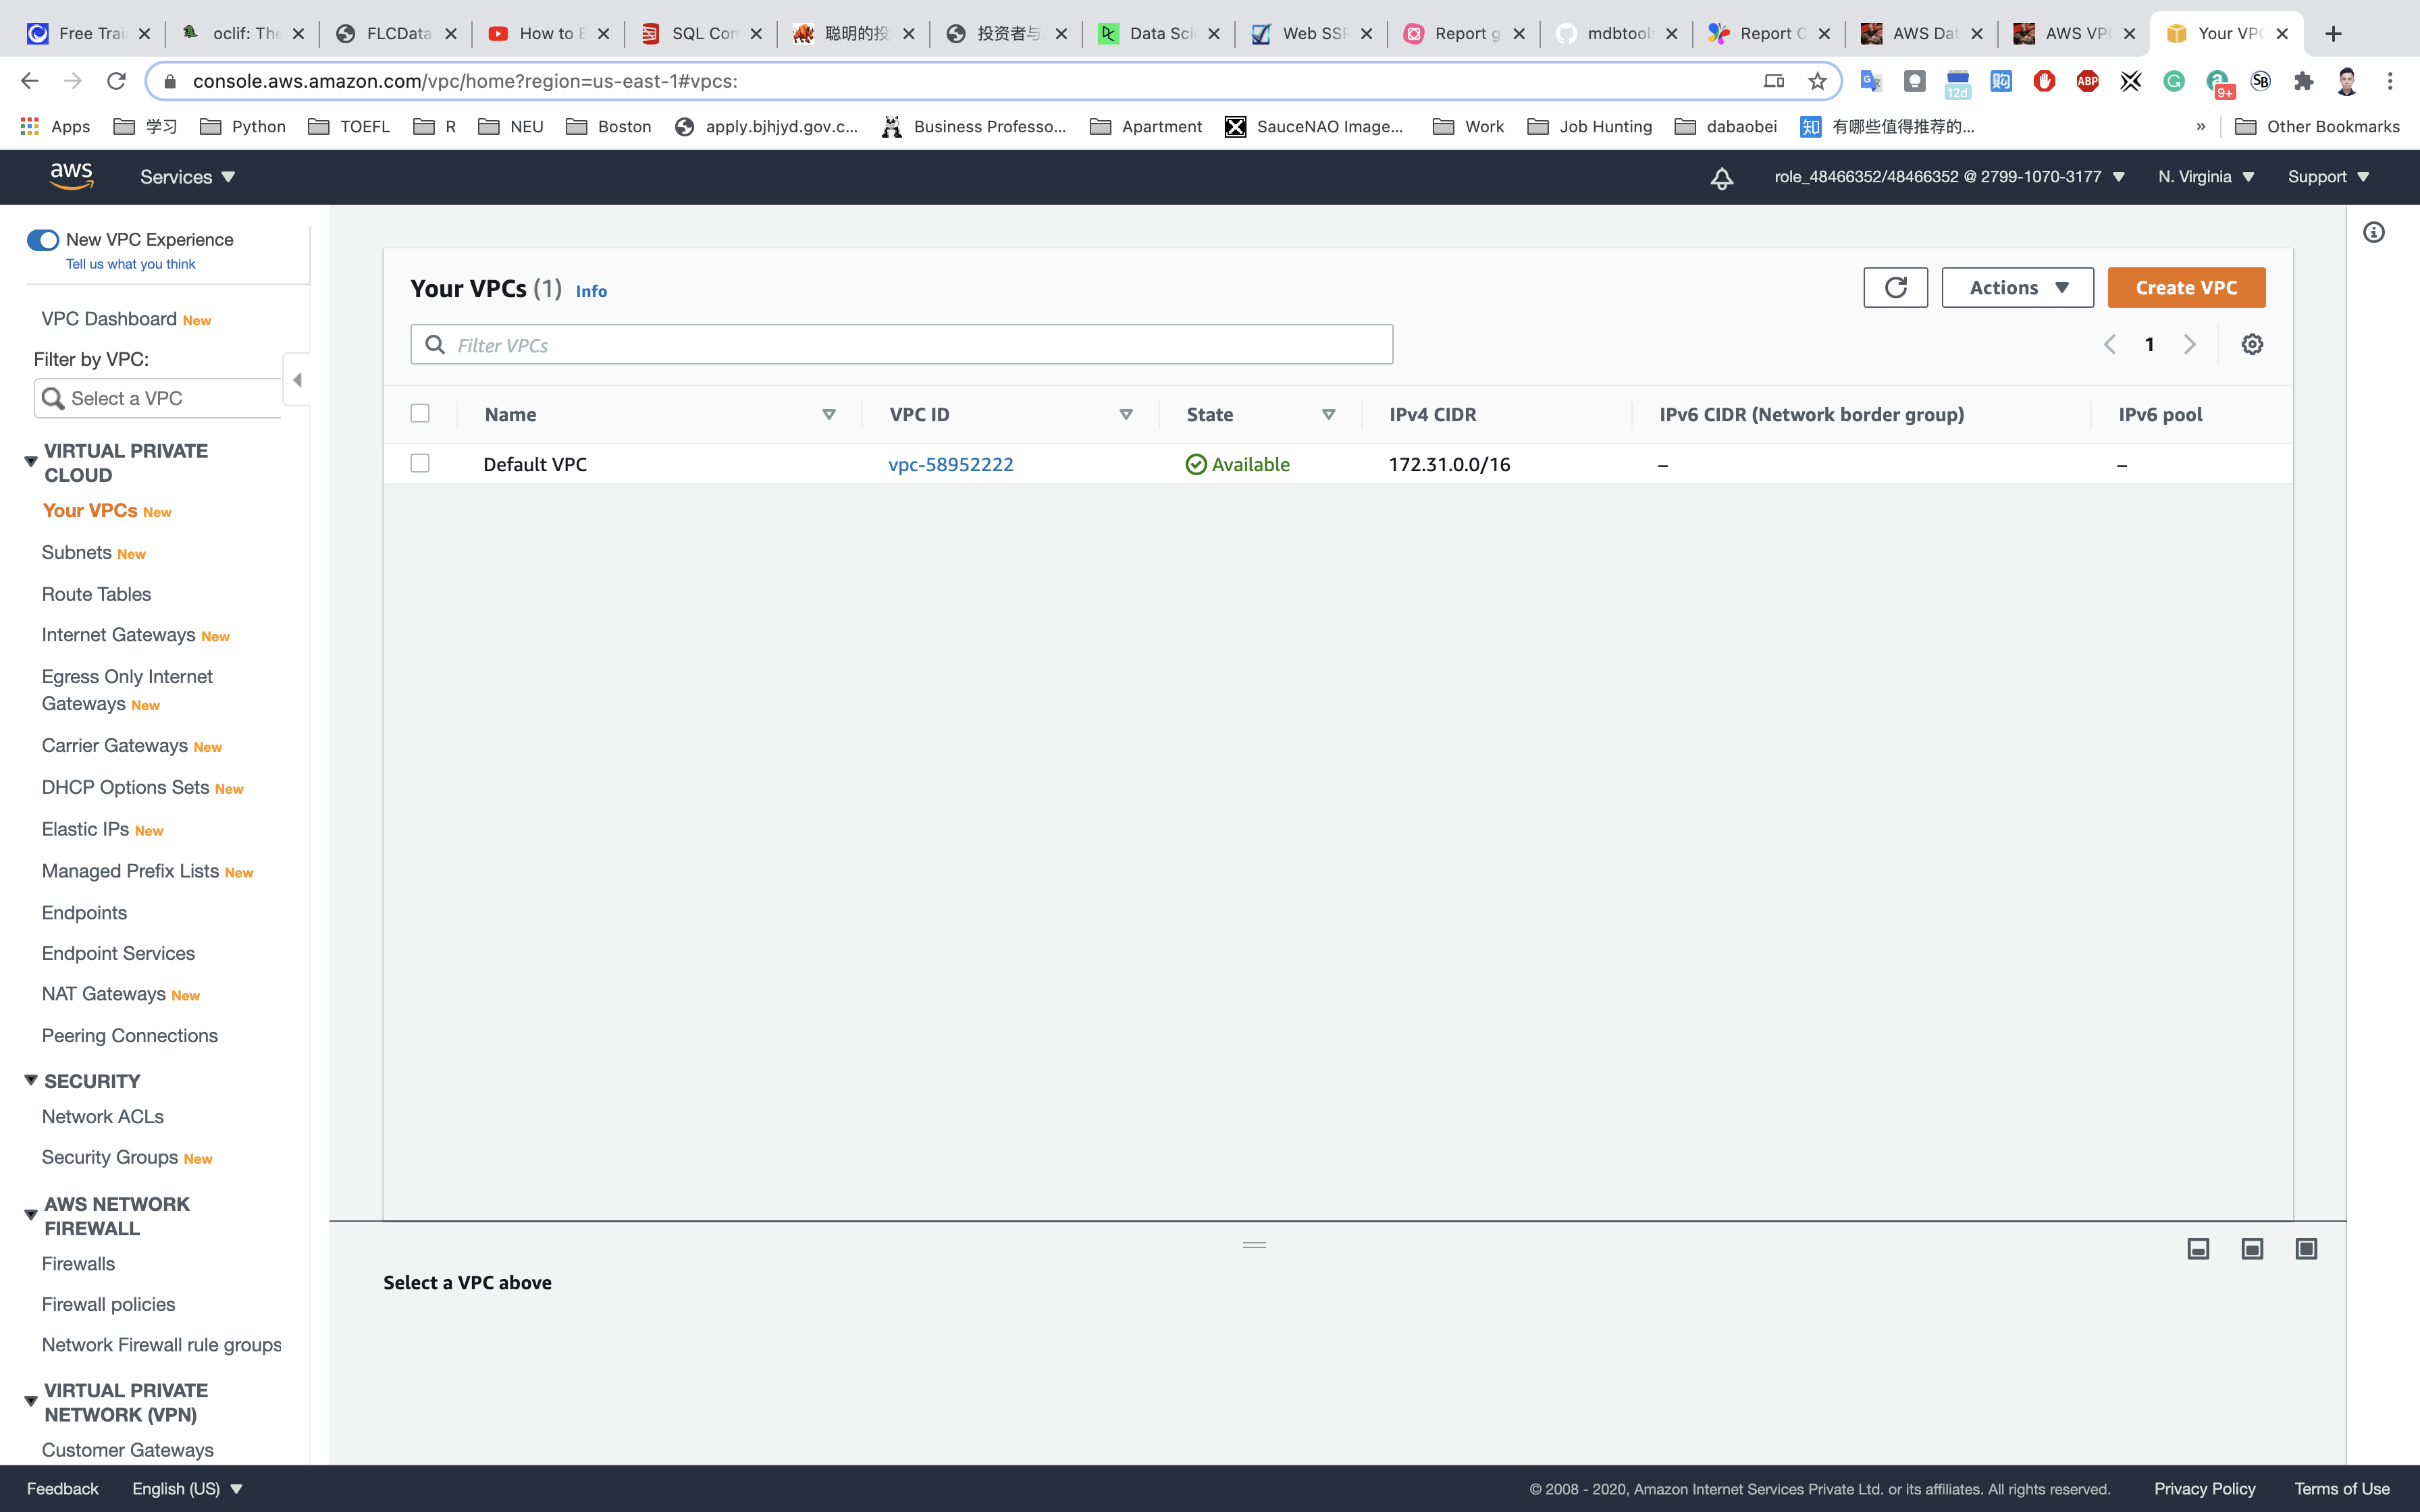Check the Default VPC row checkbox
Viewport: 2420px width, 1512px height.
tap(420, 463)
